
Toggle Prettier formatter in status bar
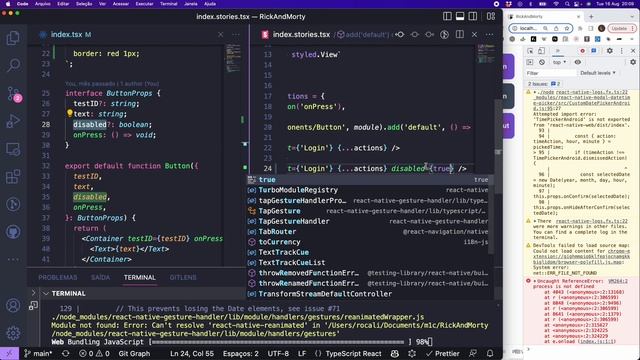tap(442, 353)
